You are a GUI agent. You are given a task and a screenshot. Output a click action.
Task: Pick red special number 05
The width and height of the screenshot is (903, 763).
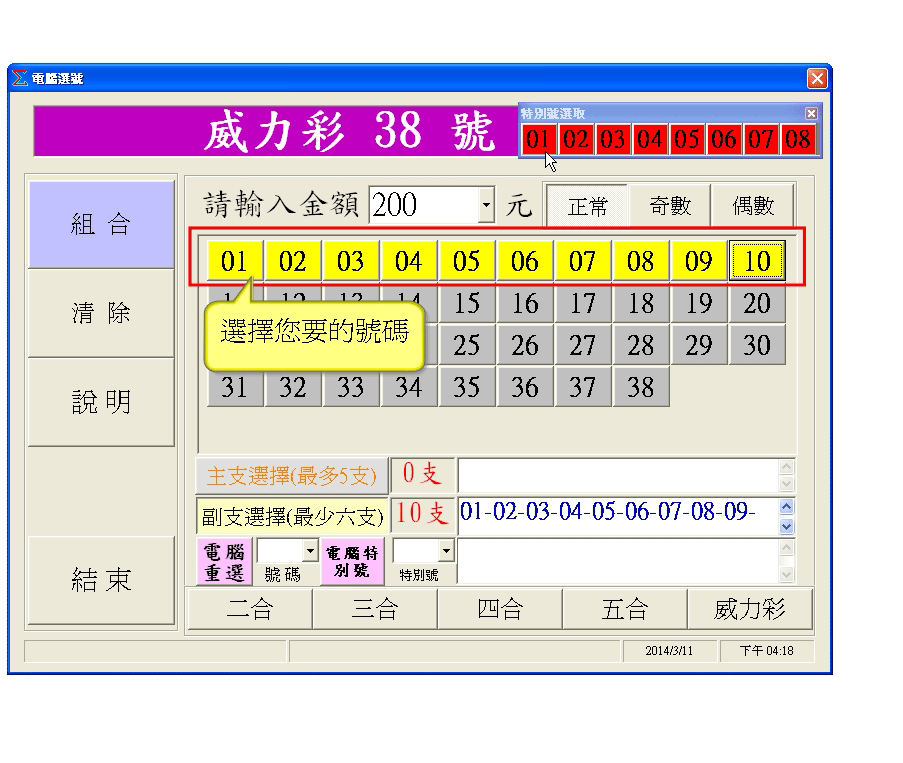click(x=687, y=139)
